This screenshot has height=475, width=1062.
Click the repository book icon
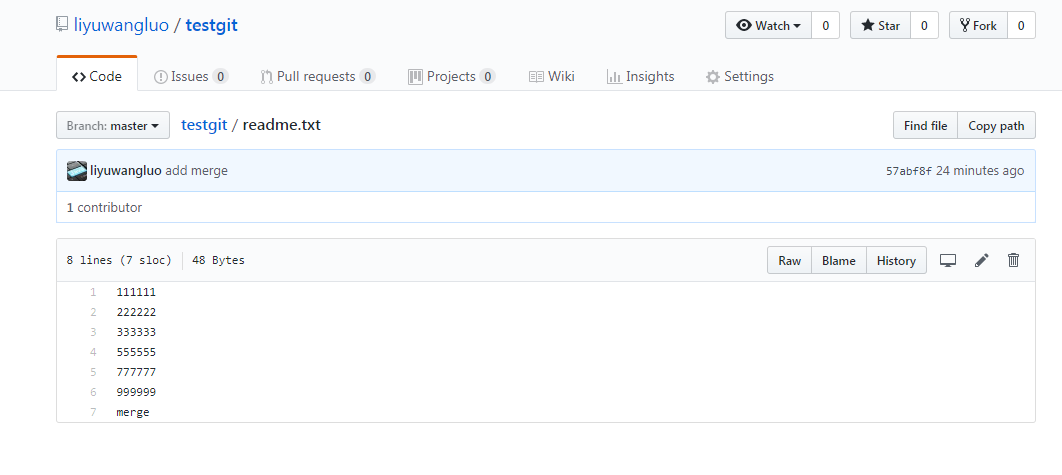(62, 26)
